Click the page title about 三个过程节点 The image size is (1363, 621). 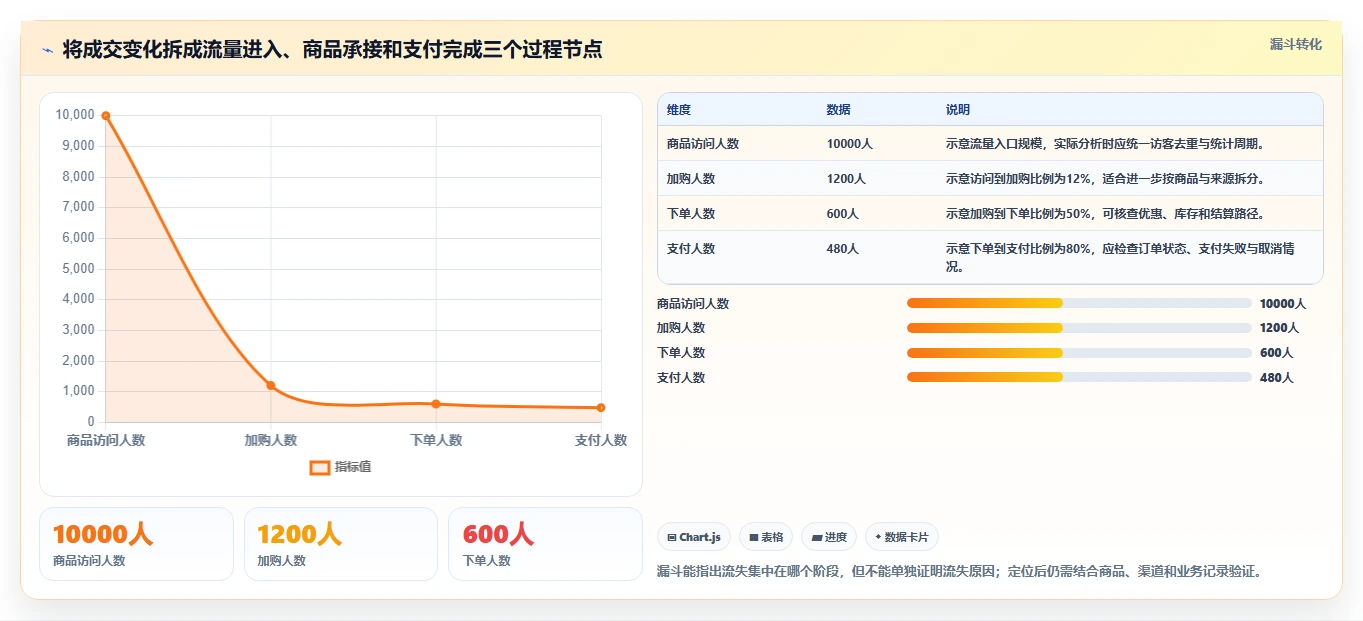click(x=332, y=49)
